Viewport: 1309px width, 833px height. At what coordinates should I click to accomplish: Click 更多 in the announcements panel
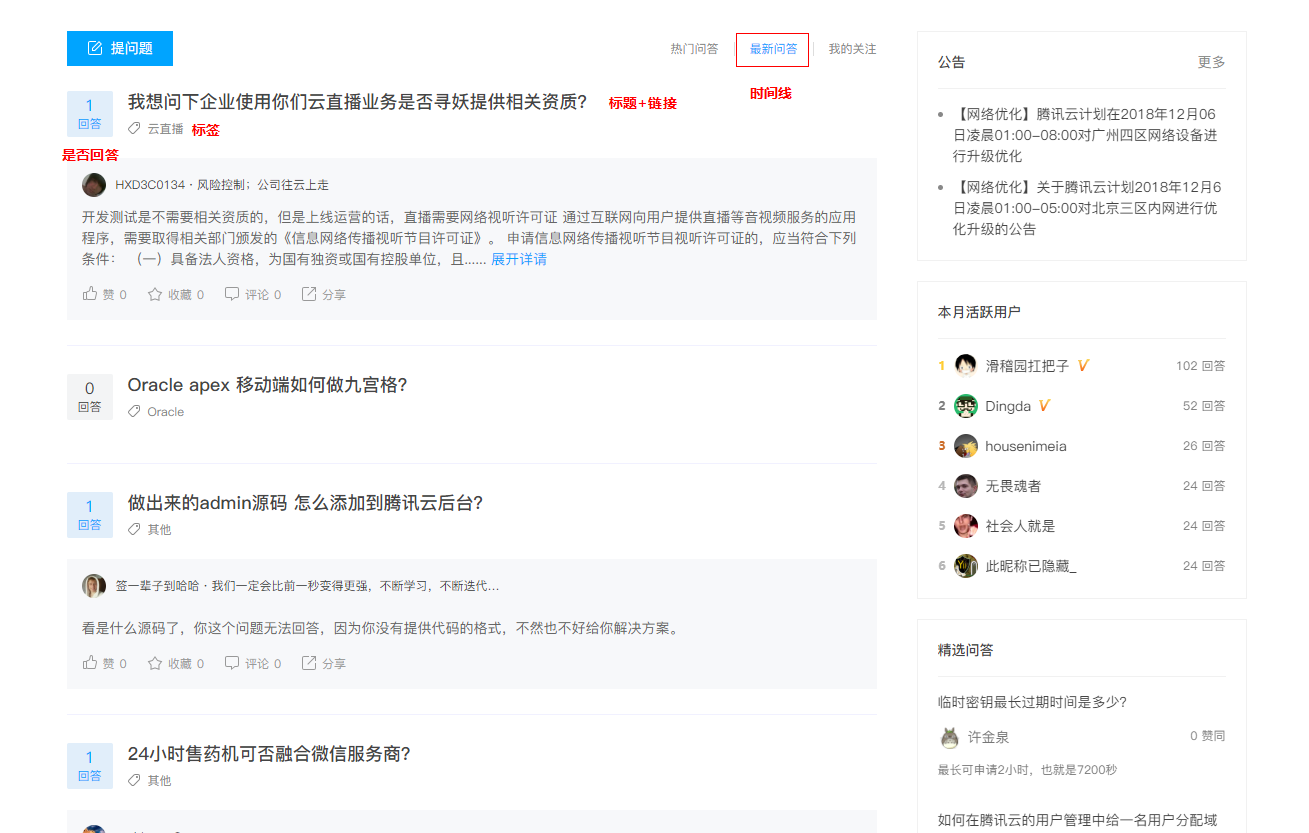1211,62
